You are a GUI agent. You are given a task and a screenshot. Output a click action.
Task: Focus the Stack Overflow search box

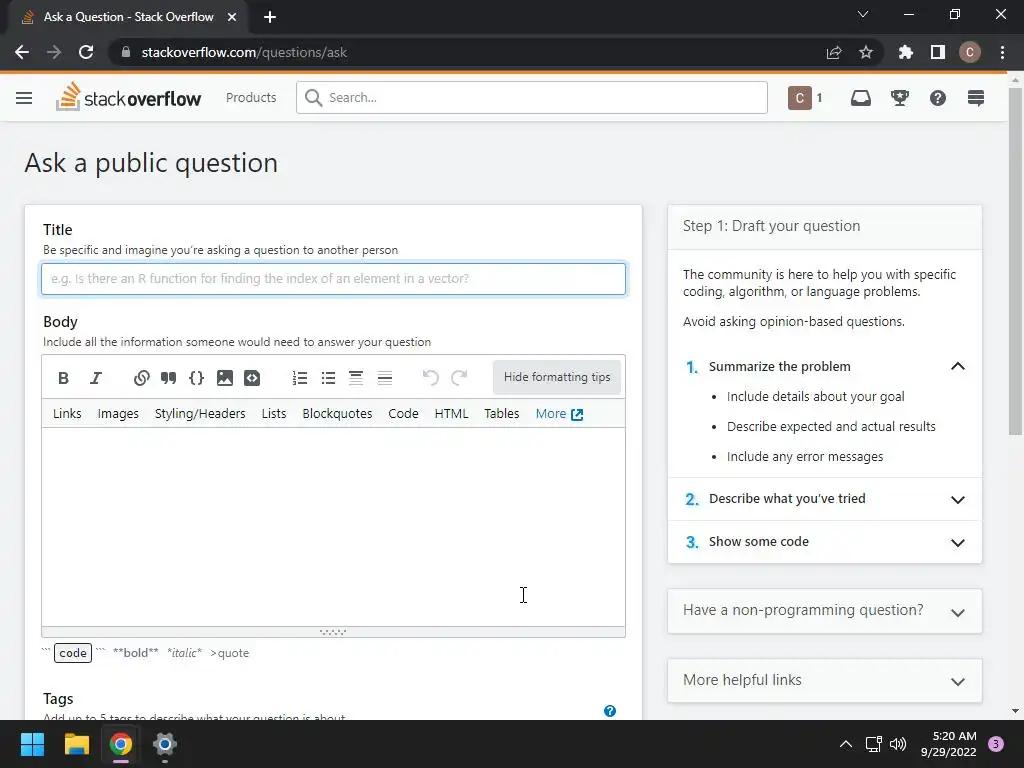(x=532, y=97)
